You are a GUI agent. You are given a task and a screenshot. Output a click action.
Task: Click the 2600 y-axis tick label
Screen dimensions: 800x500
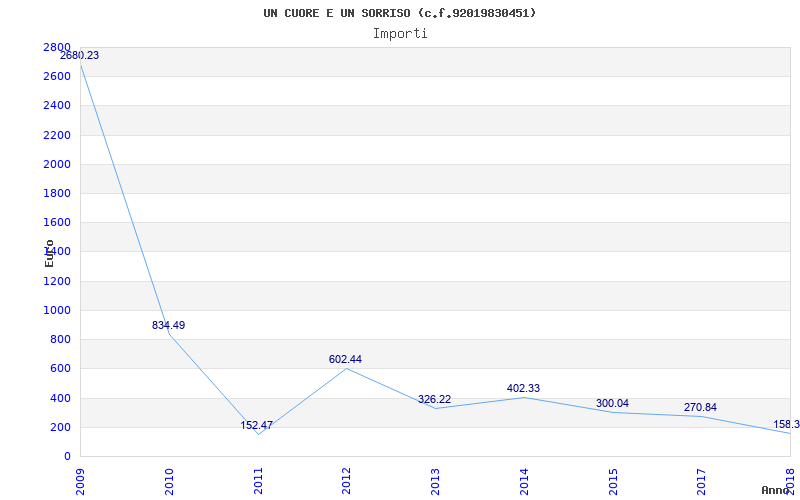pyautogui.click(x=57, y=76)
